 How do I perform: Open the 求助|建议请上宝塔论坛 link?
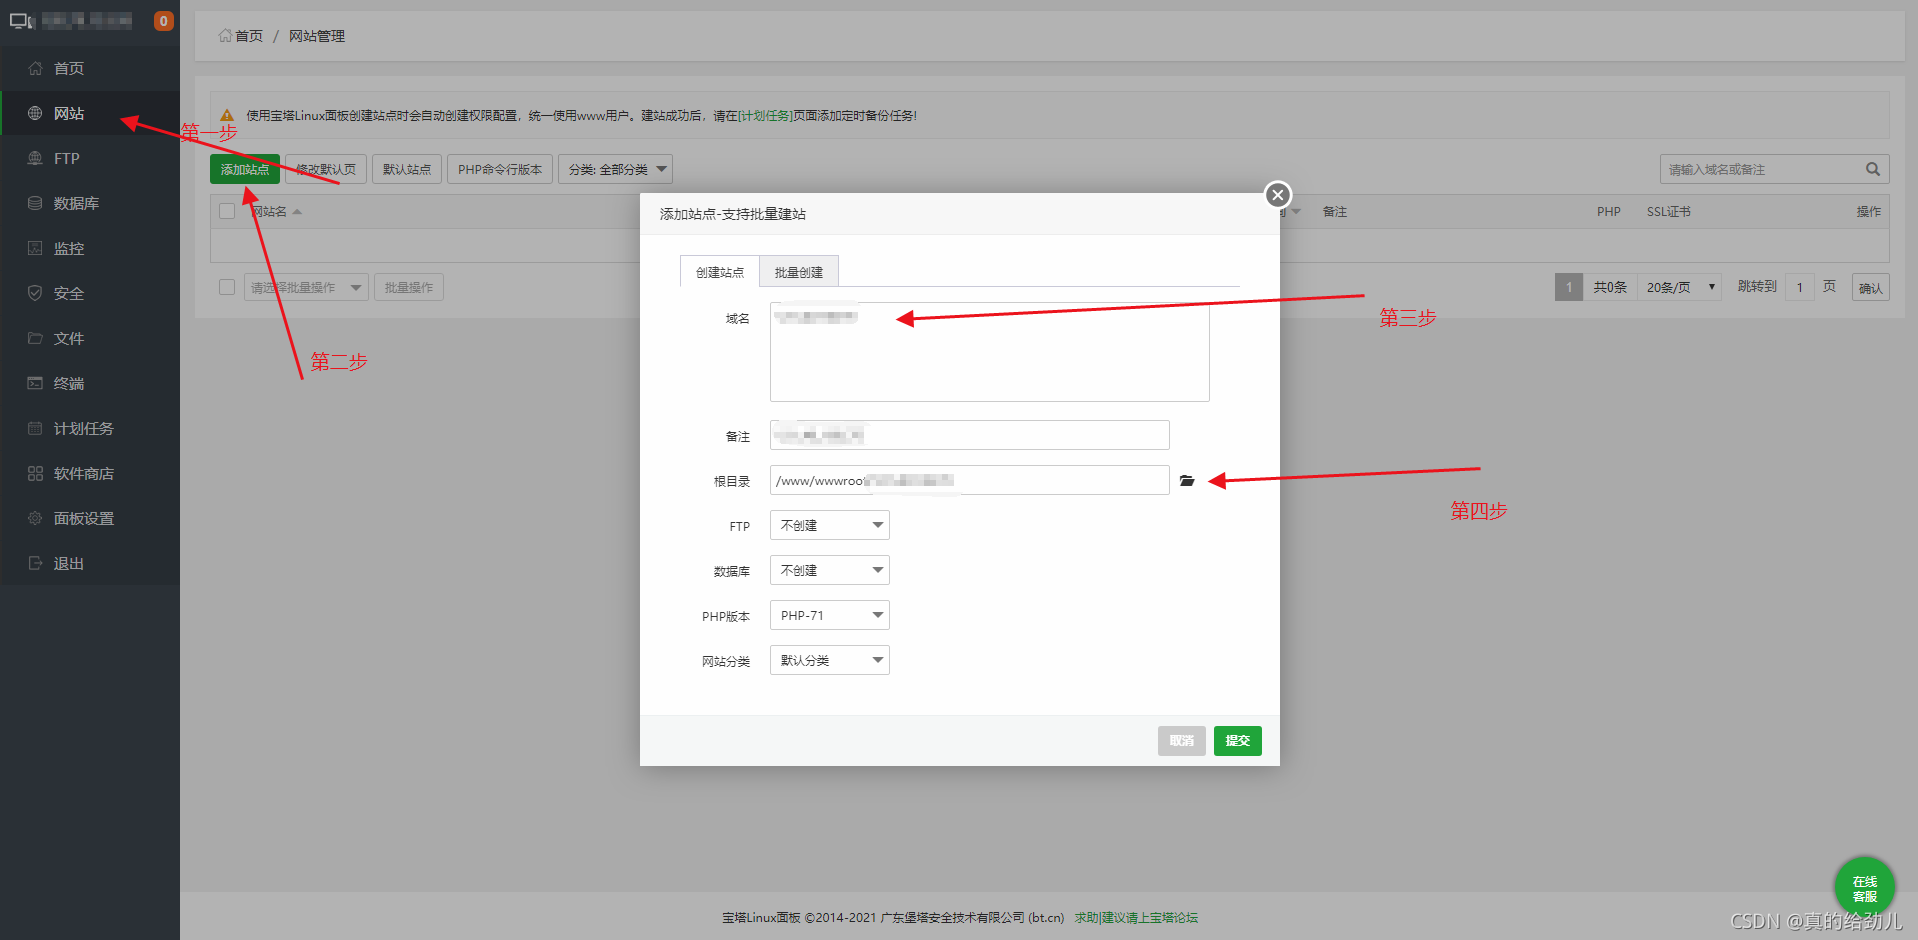(1136, 917)
